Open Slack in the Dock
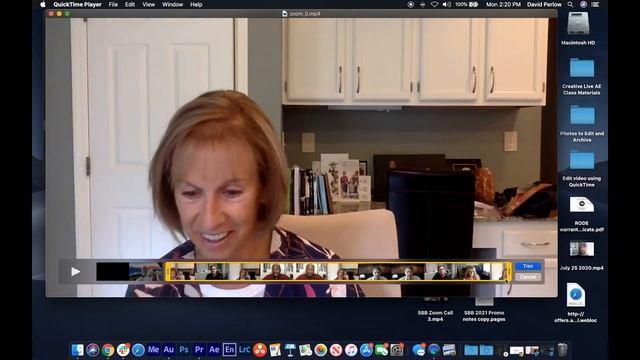Image resolution: width=640 pixels, height=360 pixels. pos(123,350)
